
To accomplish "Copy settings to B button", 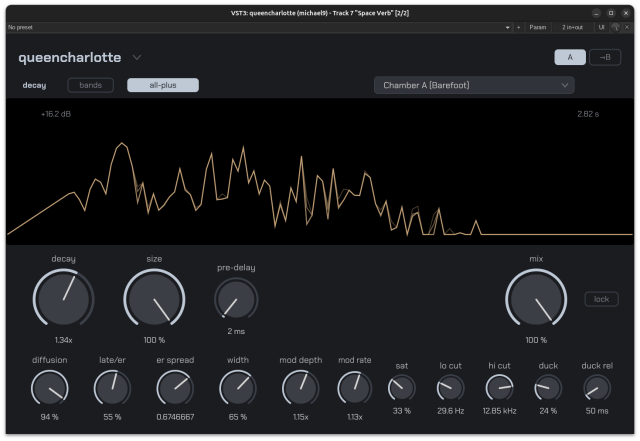I will (x=605, y=57).
